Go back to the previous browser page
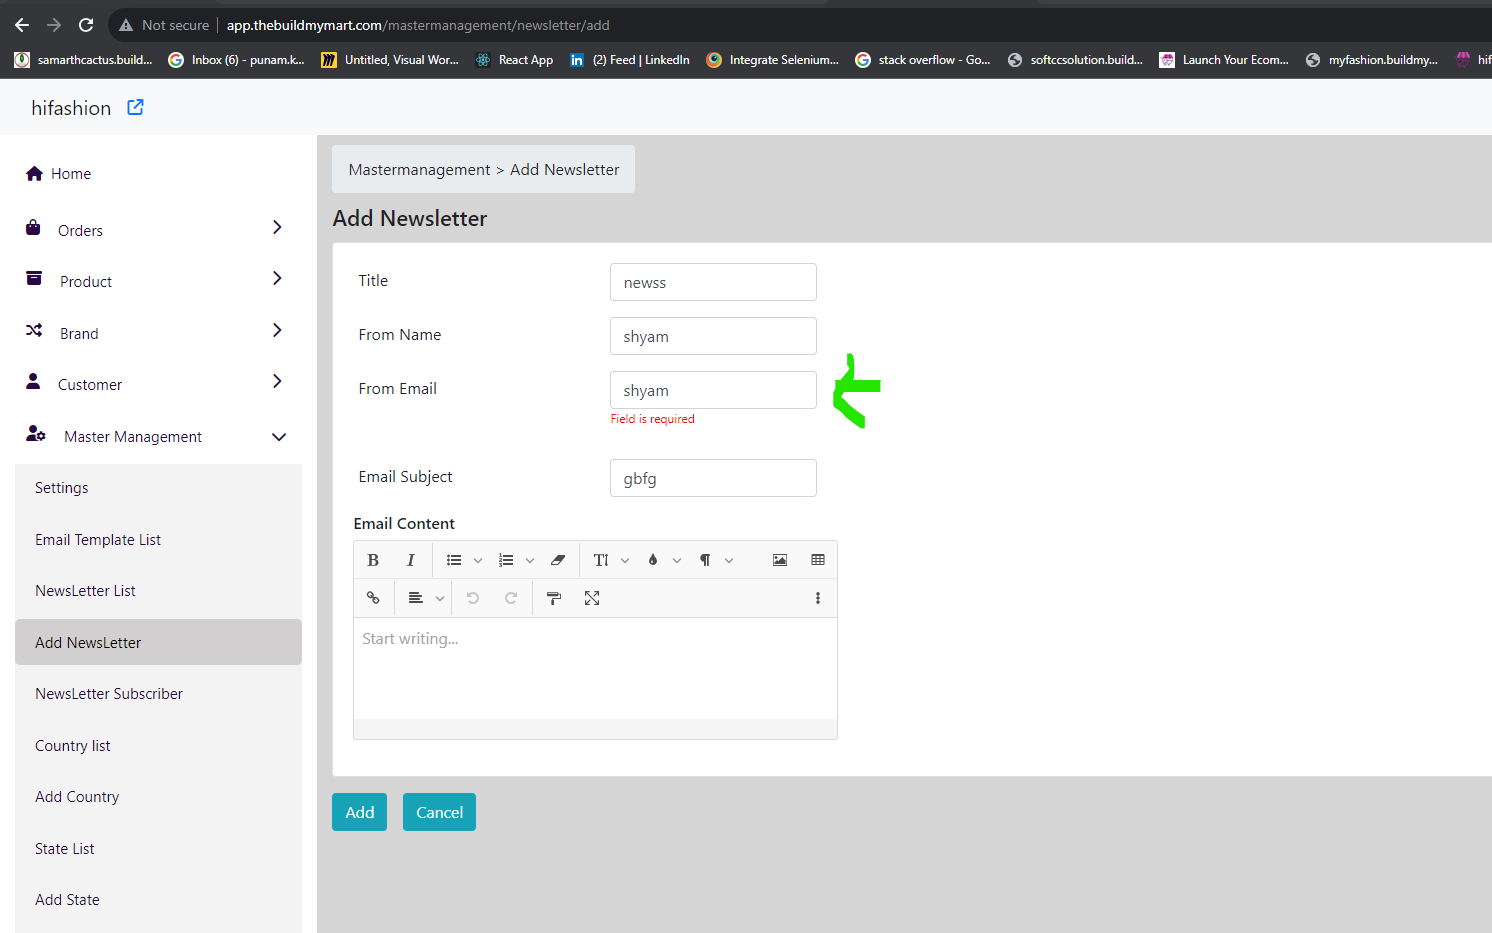The image size is (1492, 933). [x=22, y=25]
